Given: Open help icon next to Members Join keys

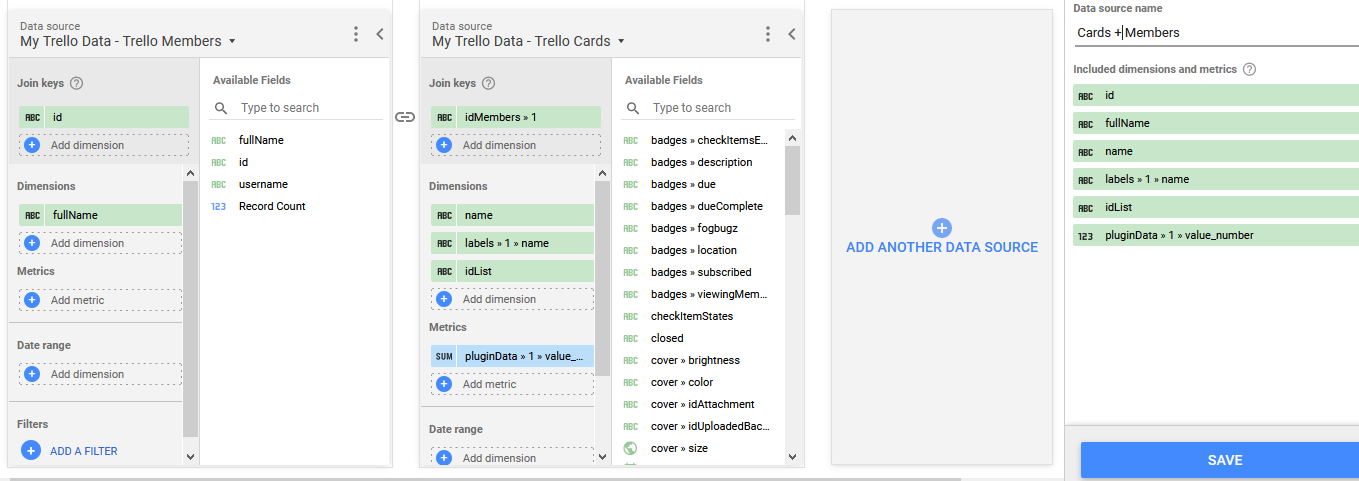Looking at the screenshot, I should [x=77, y=84].
